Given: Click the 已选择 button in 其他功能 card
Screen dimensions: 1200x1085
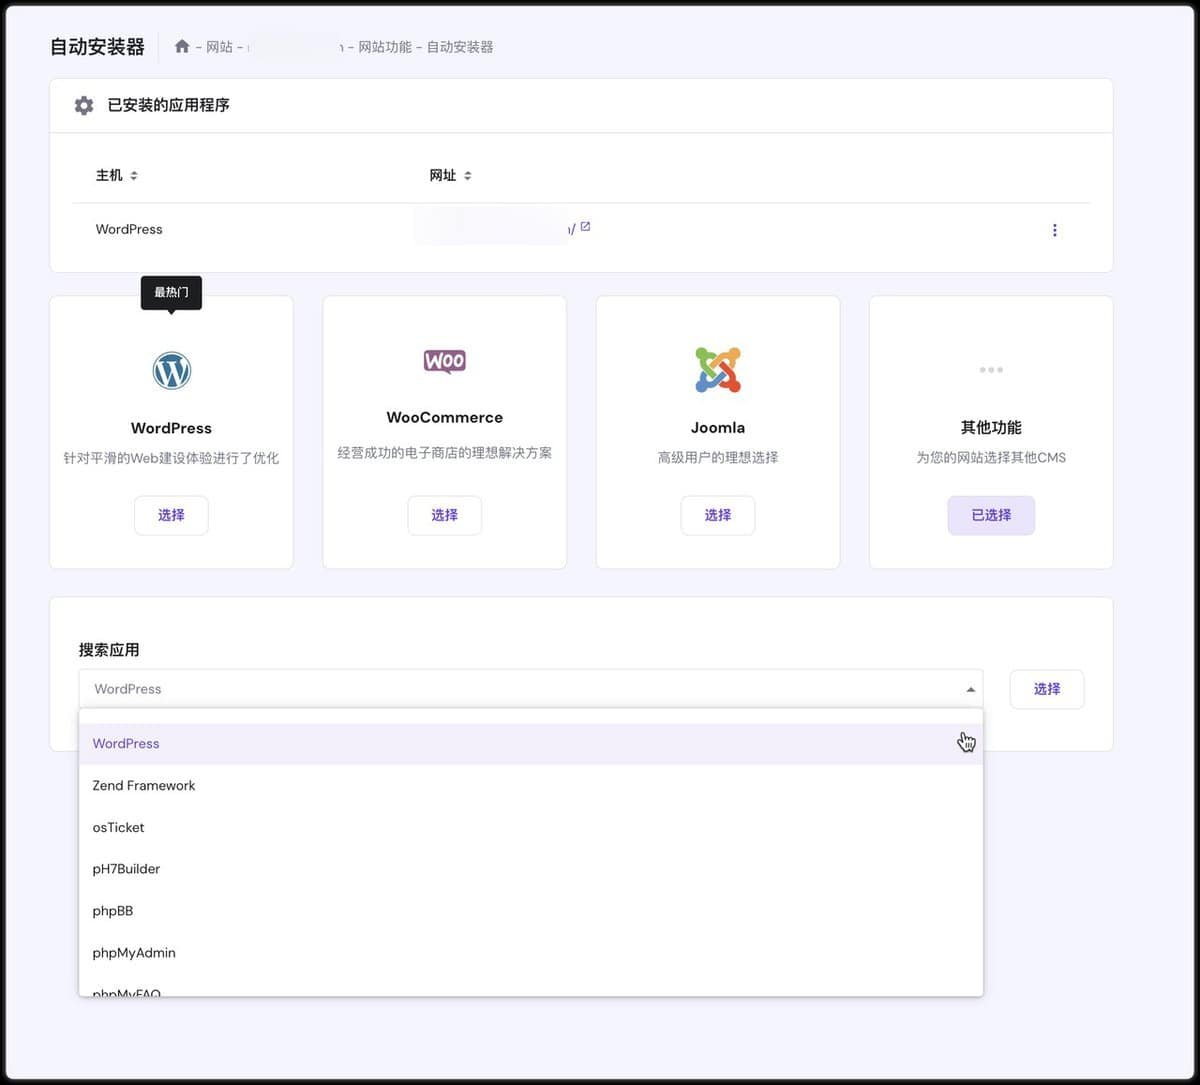Looking at the screenshot, I should click(x=991, y=515).
